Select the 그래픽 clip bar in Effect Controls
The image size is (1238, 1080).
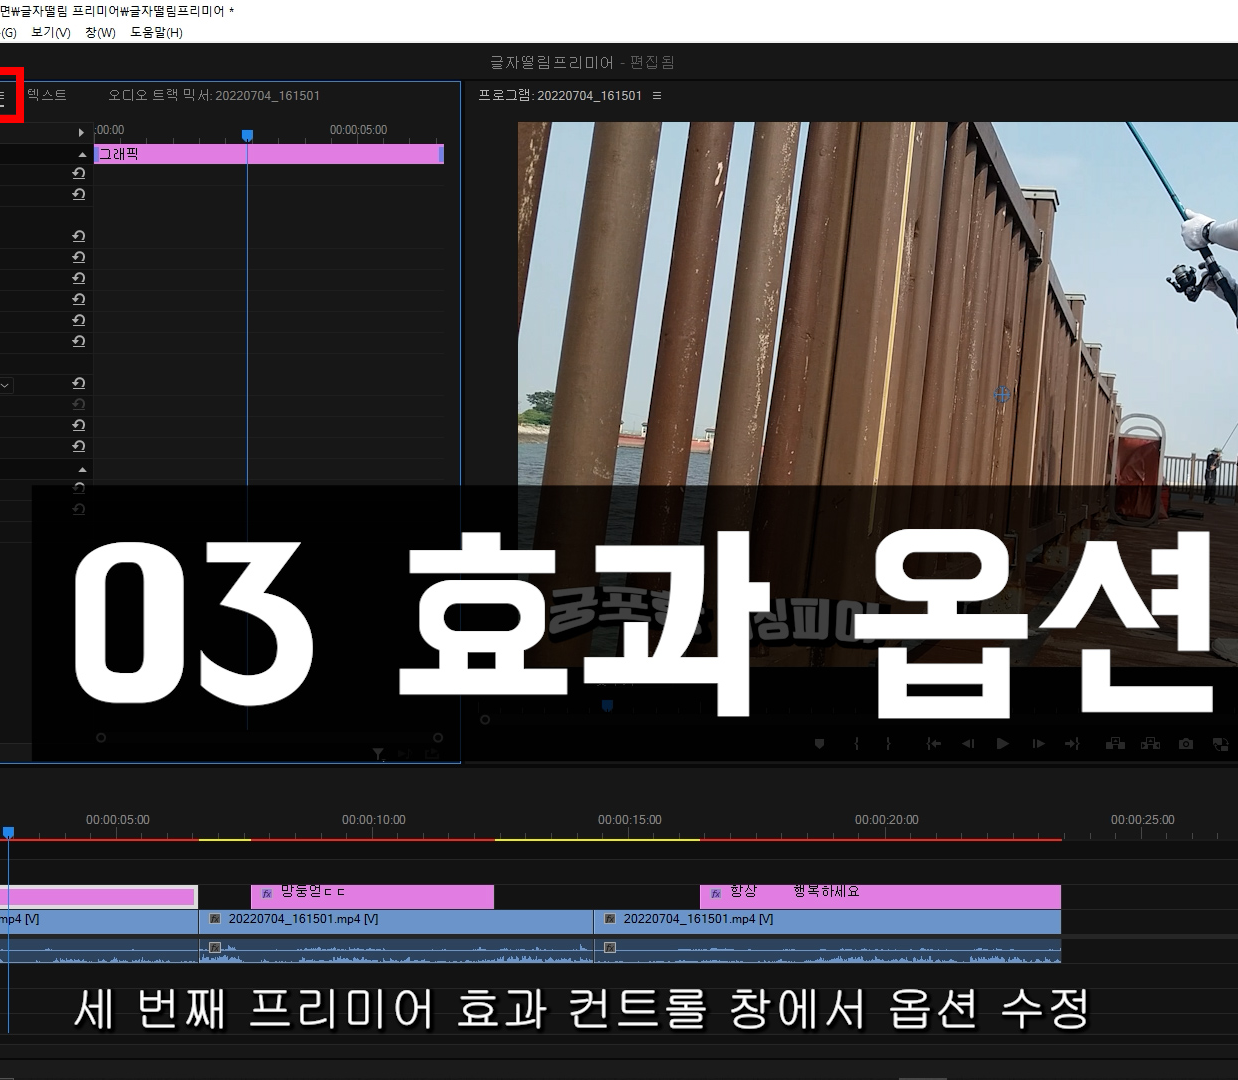coord(269,154)
